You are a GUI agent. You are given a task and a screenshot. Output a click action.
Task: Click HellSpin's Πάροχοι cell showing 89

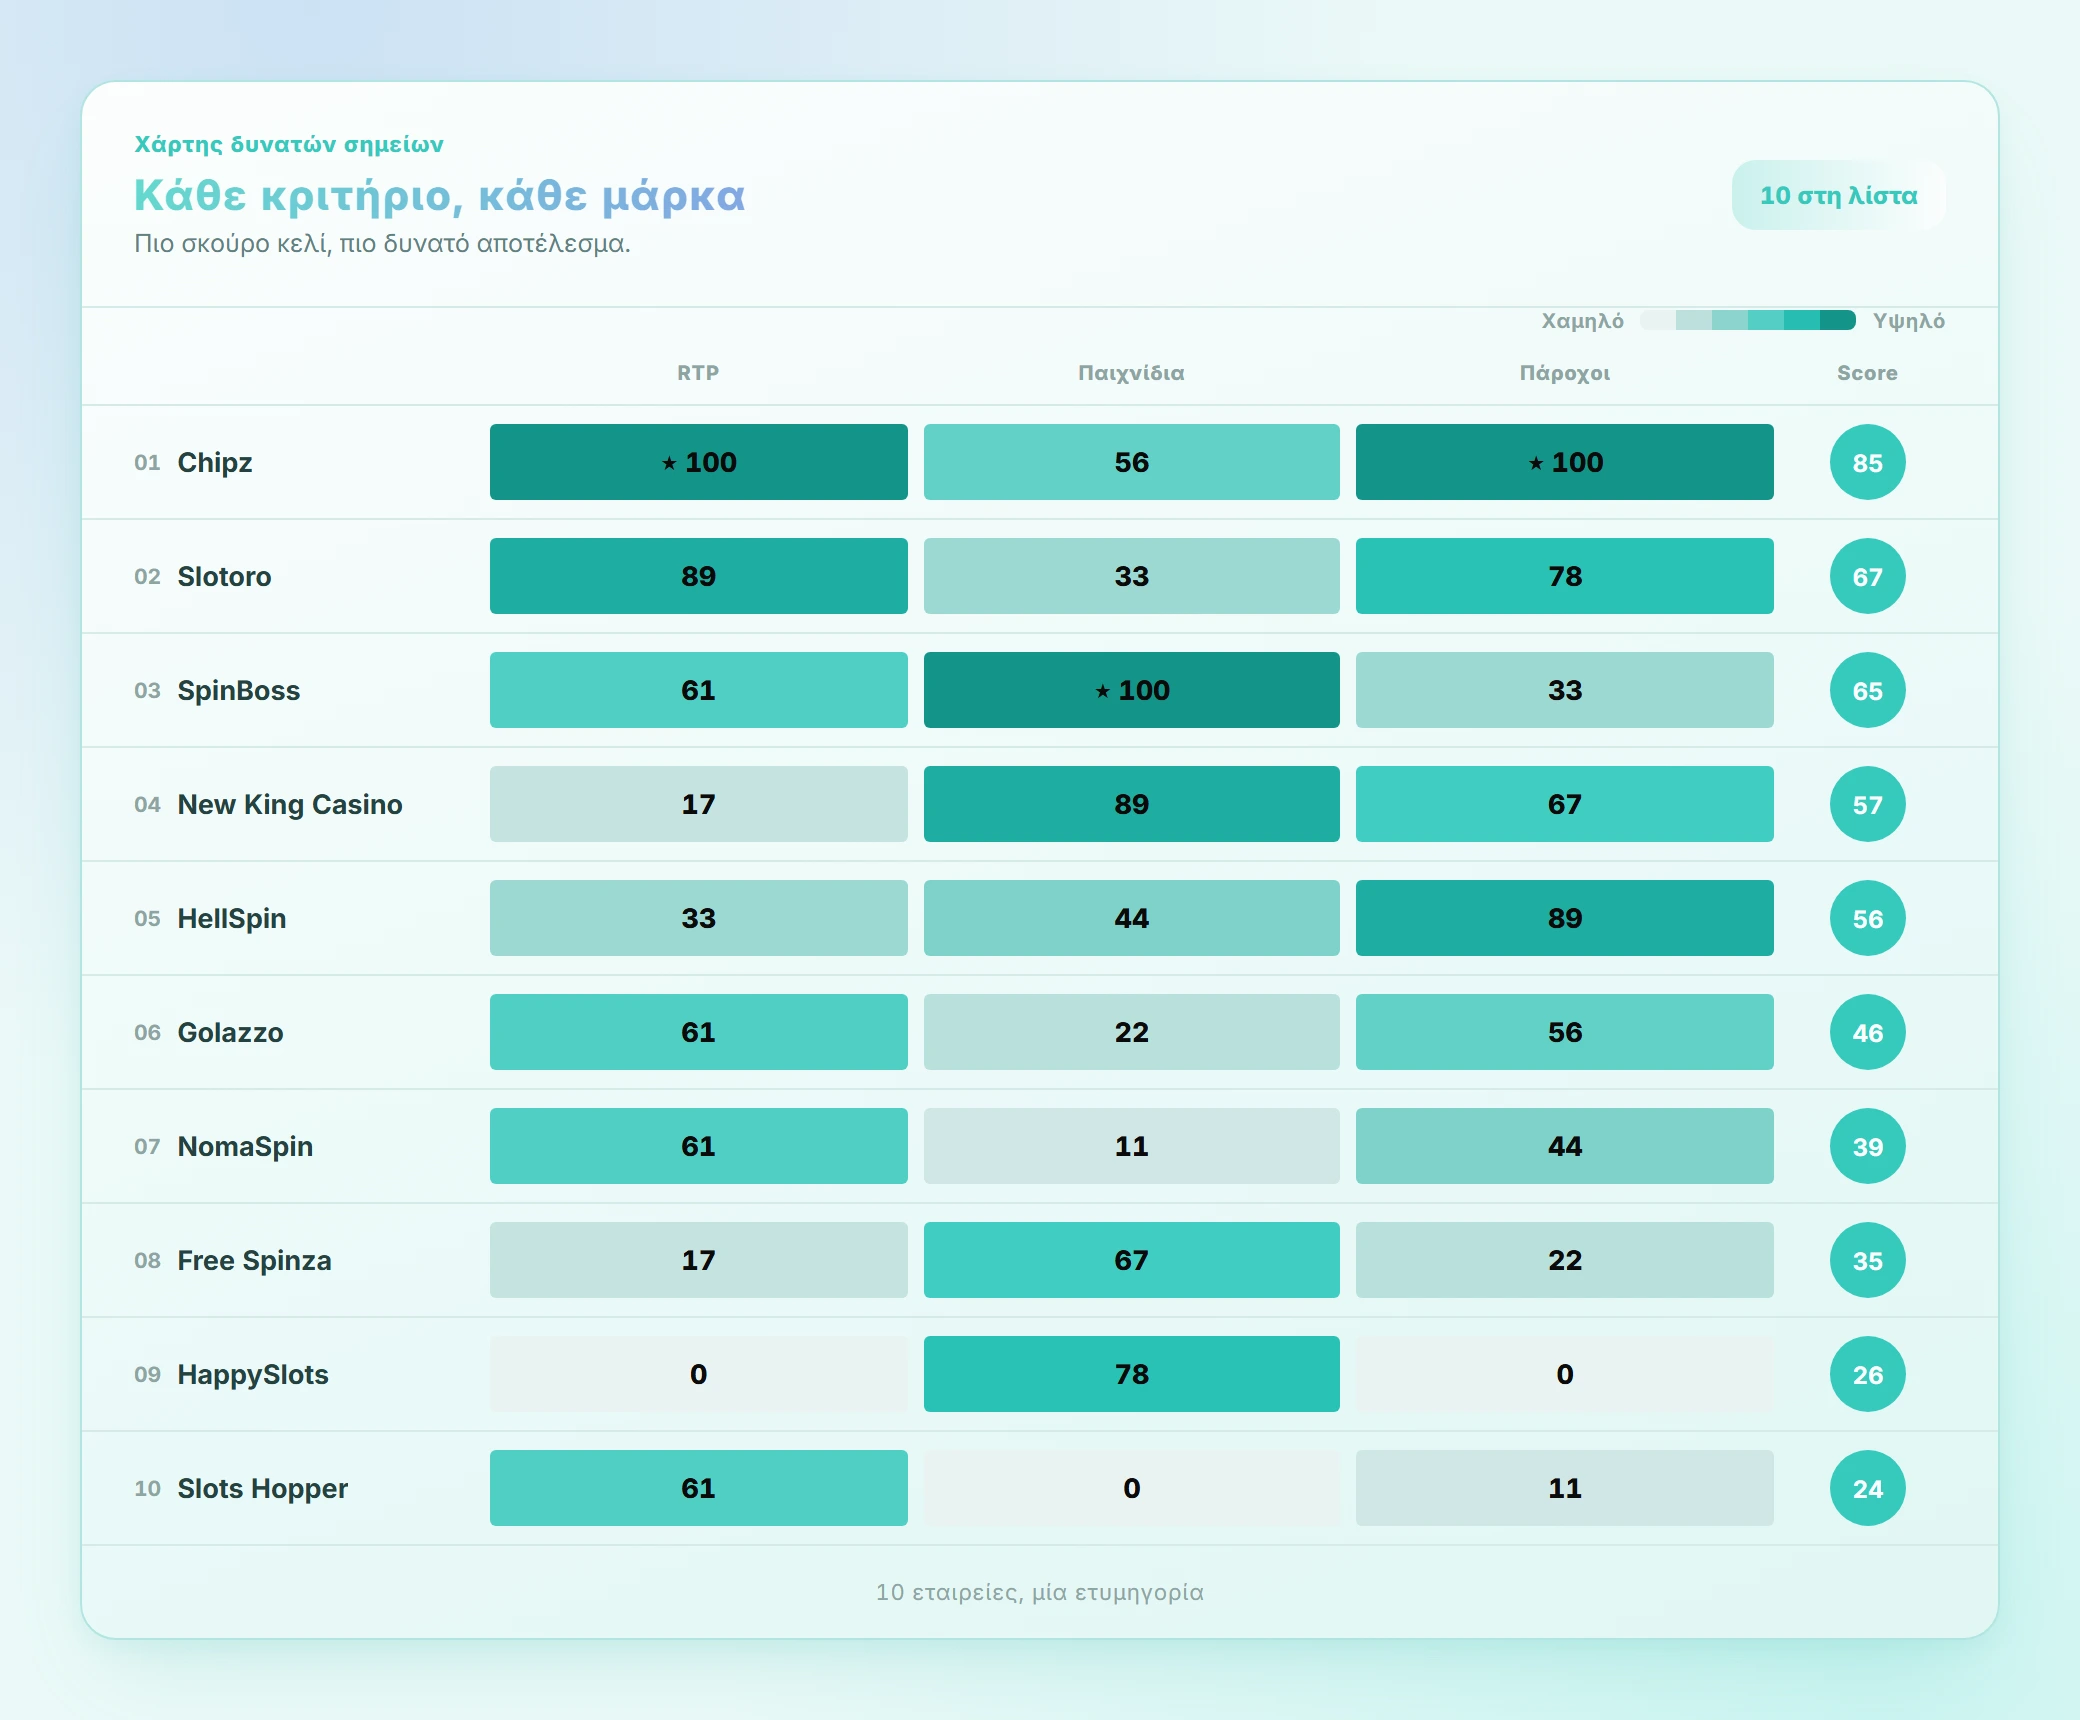click(1565, 918)
